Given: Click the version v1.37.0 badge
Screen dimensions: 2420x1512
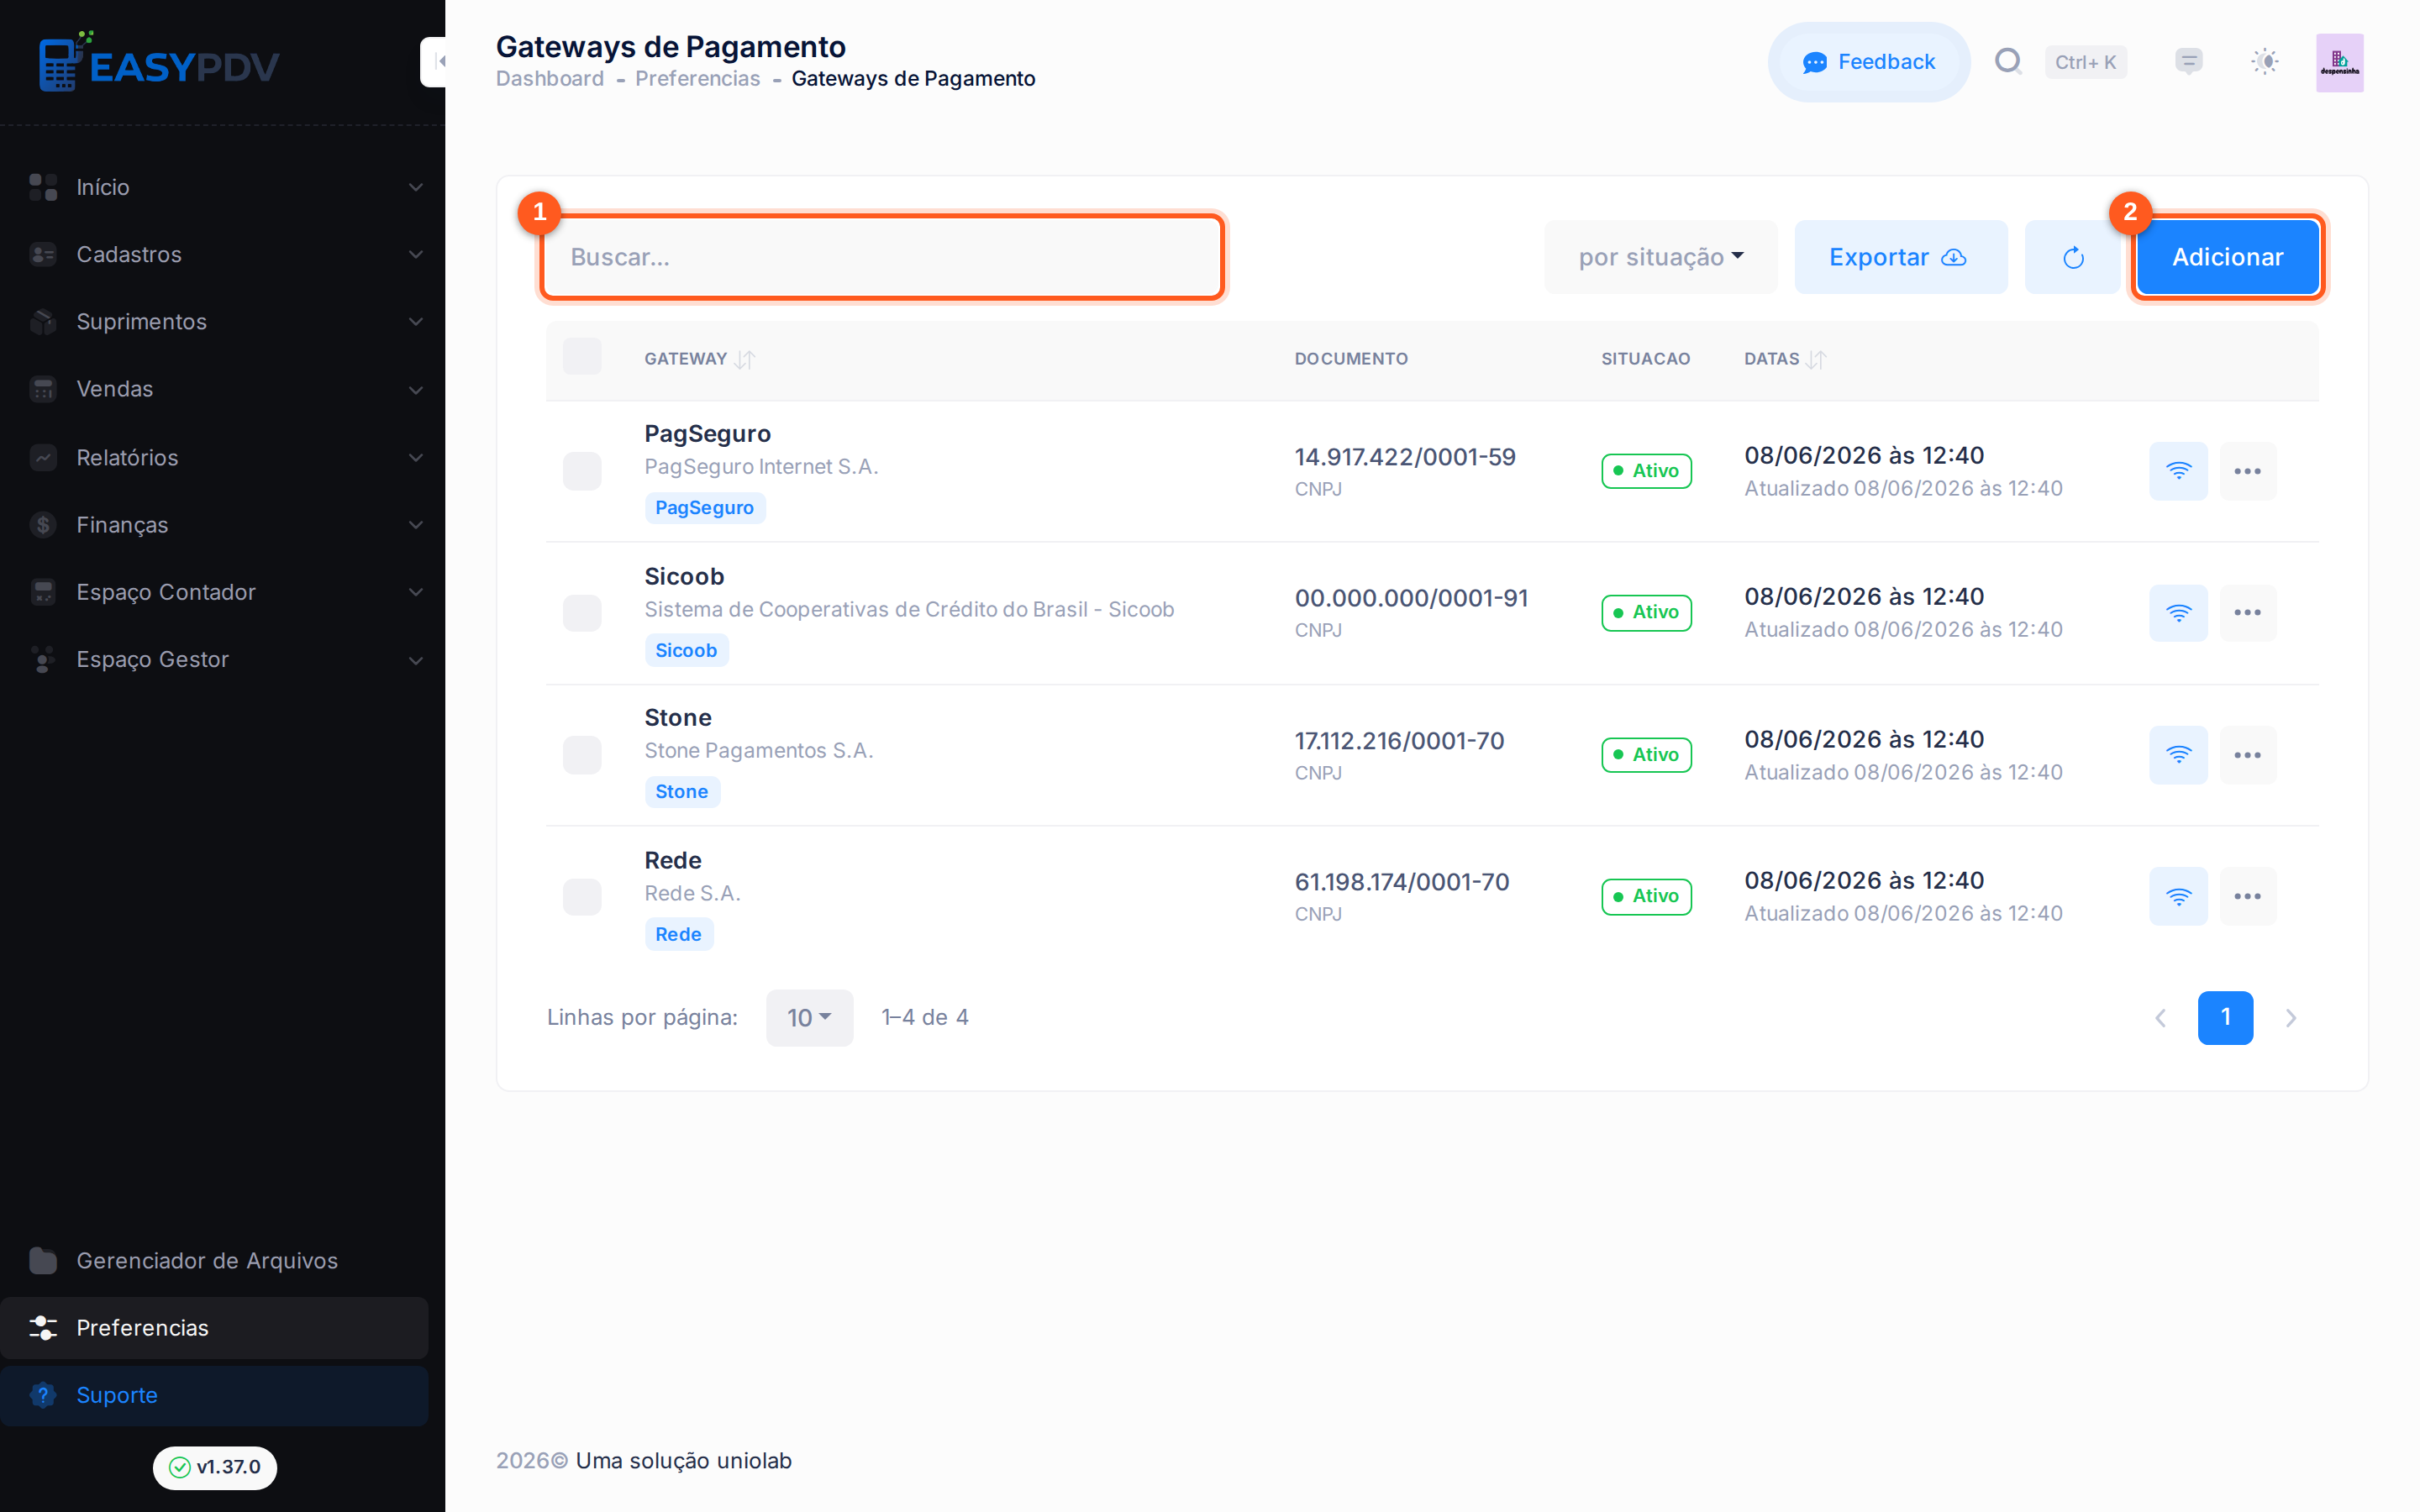Looking at the screenshot, I should (x=214, y=1467).
